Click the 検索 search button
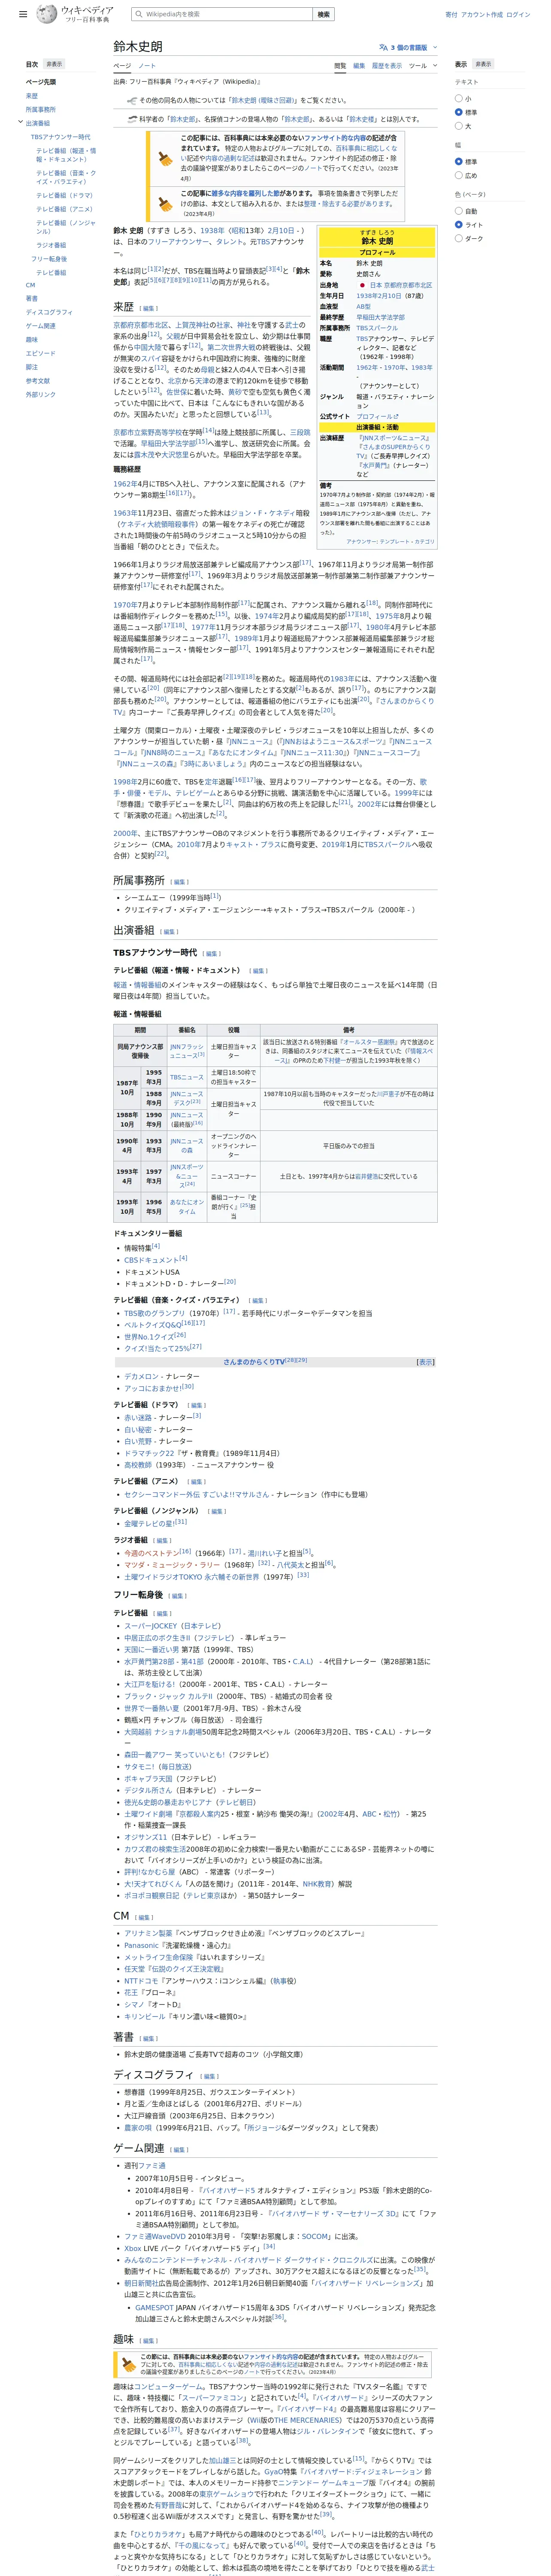 (323, 14)
